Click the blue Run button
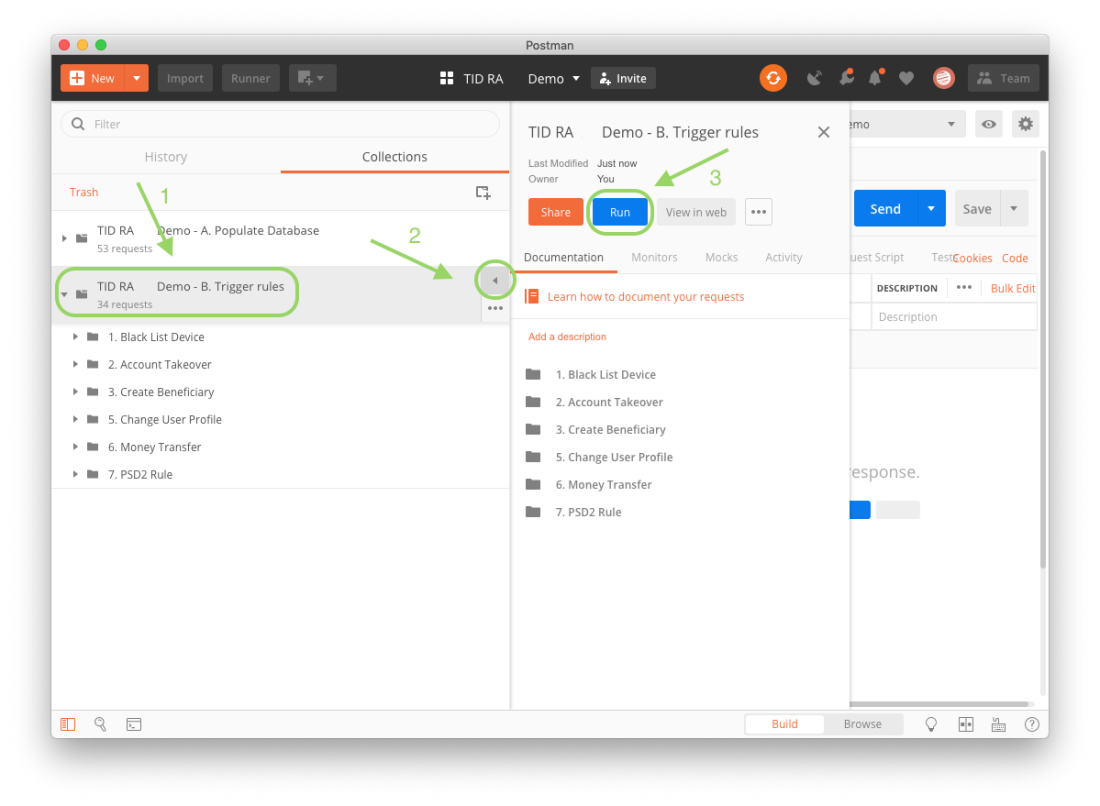 tap(619, 212)
